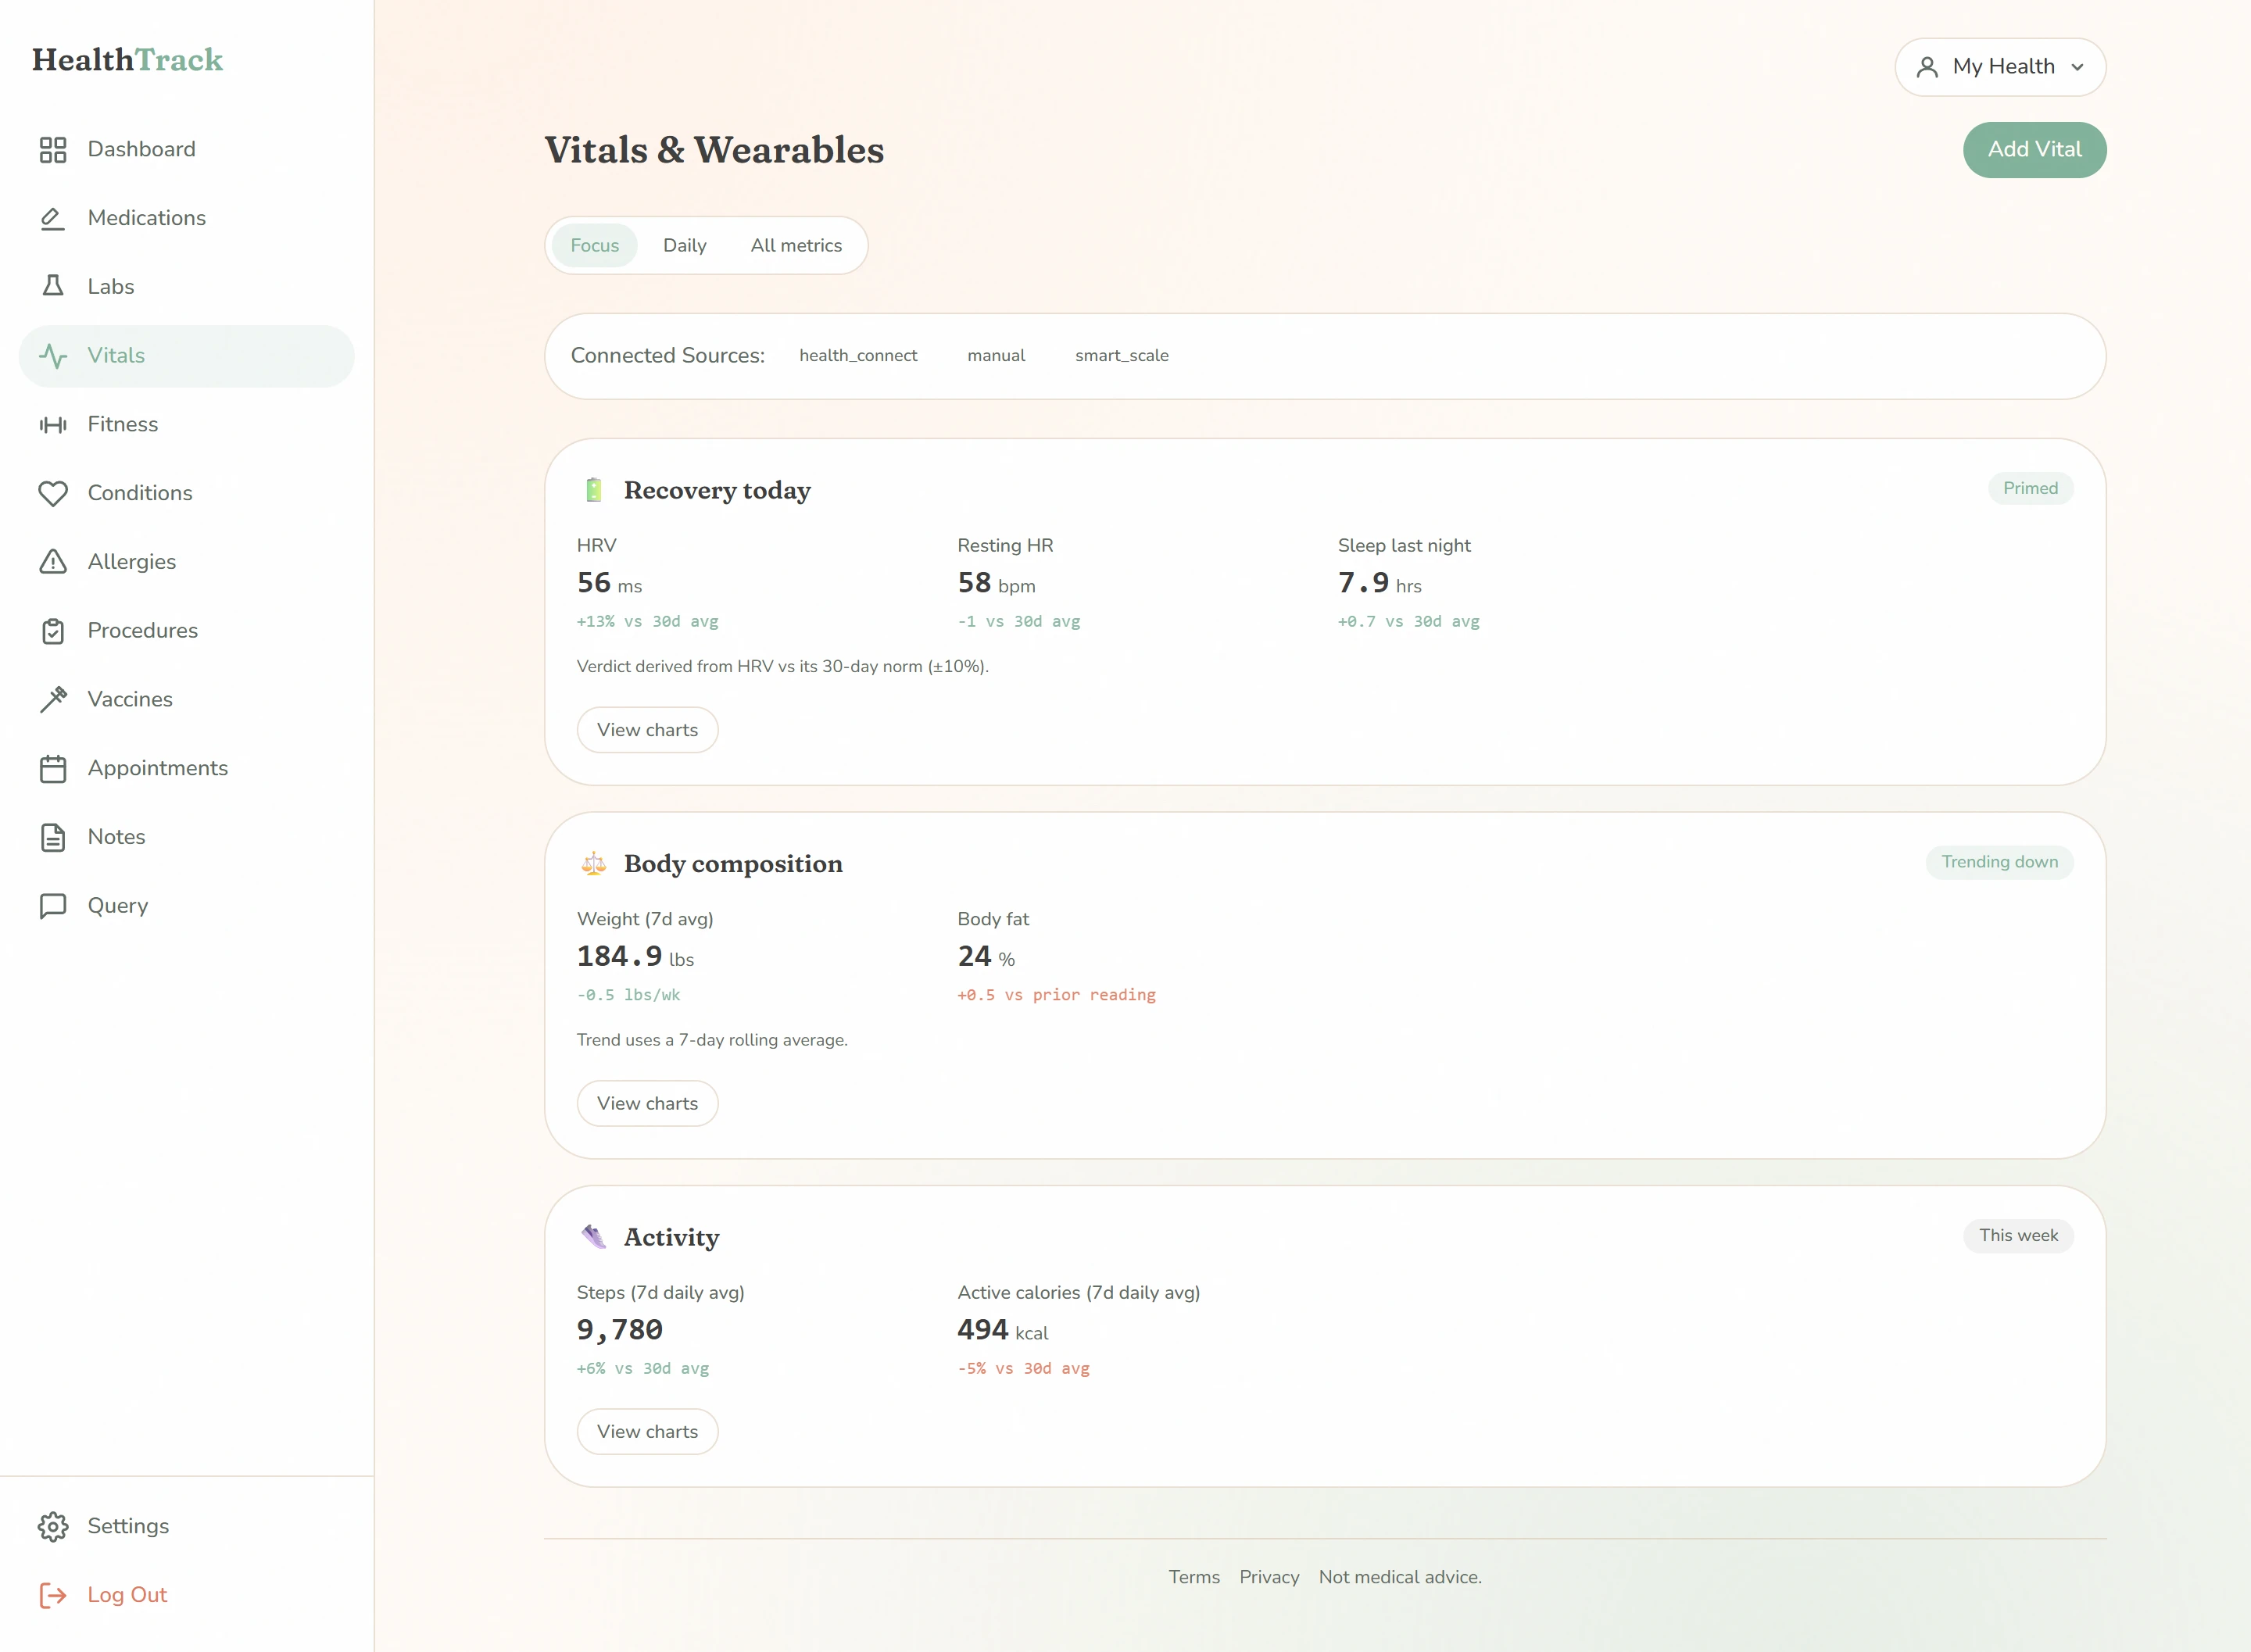Open the Dashboard grid icon
This screenshot has height=1652, width=2251.
(x=53, y=149)
